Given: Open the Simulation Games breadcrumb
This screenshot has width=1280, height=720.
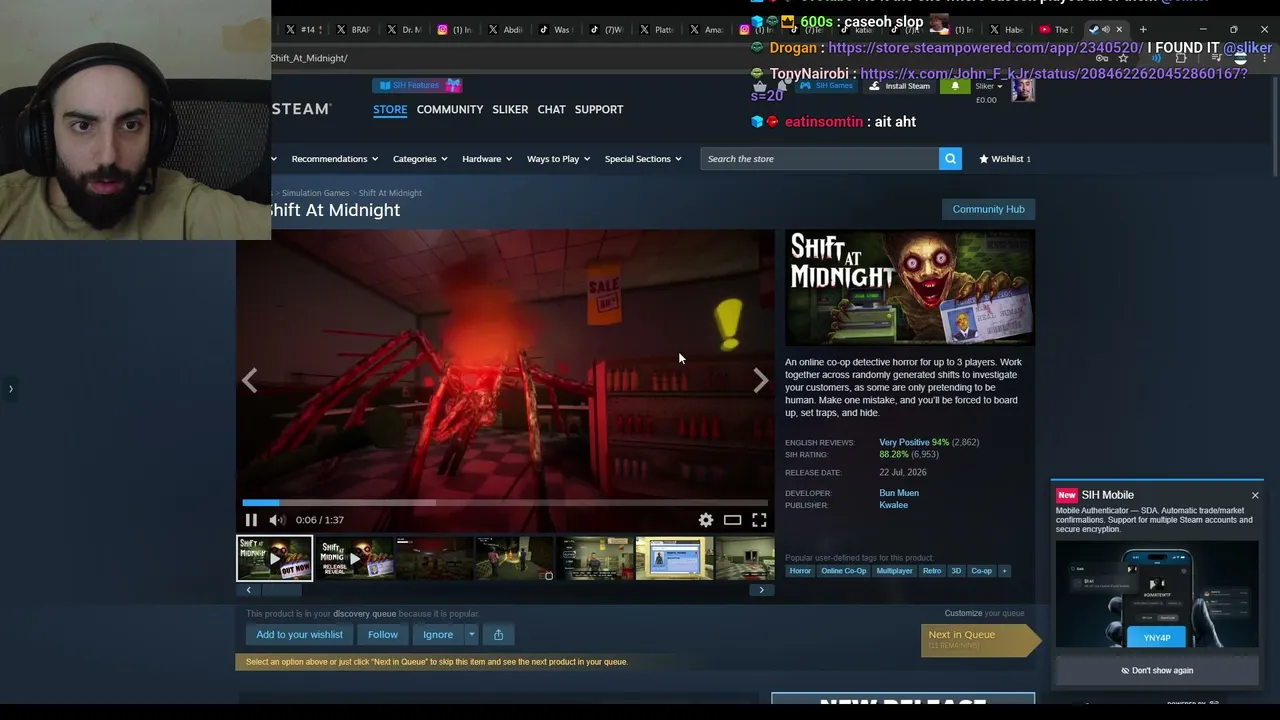Looking at the screenshot, I should tap(315, 193).
